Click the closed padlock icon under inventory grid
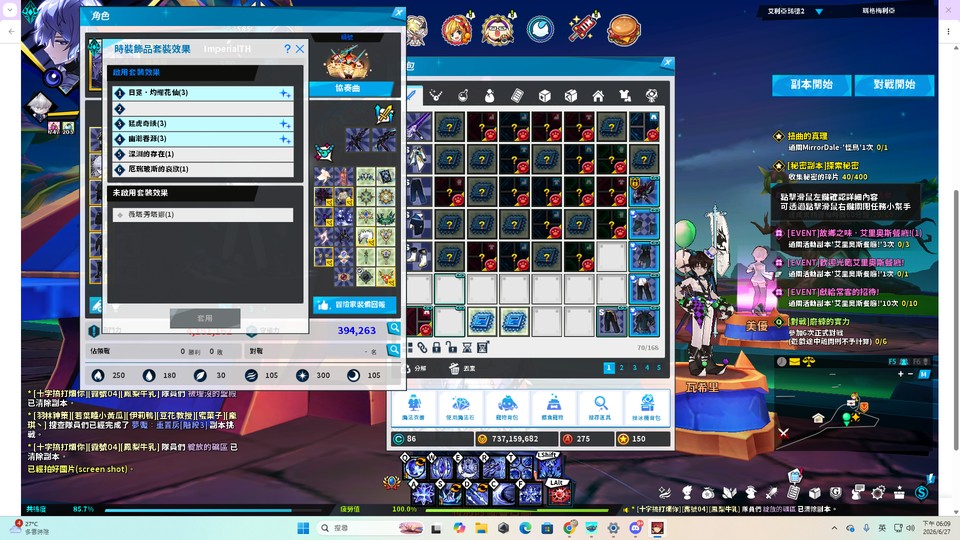The height and width of the screenshot is (540, 960). point(437,348)
